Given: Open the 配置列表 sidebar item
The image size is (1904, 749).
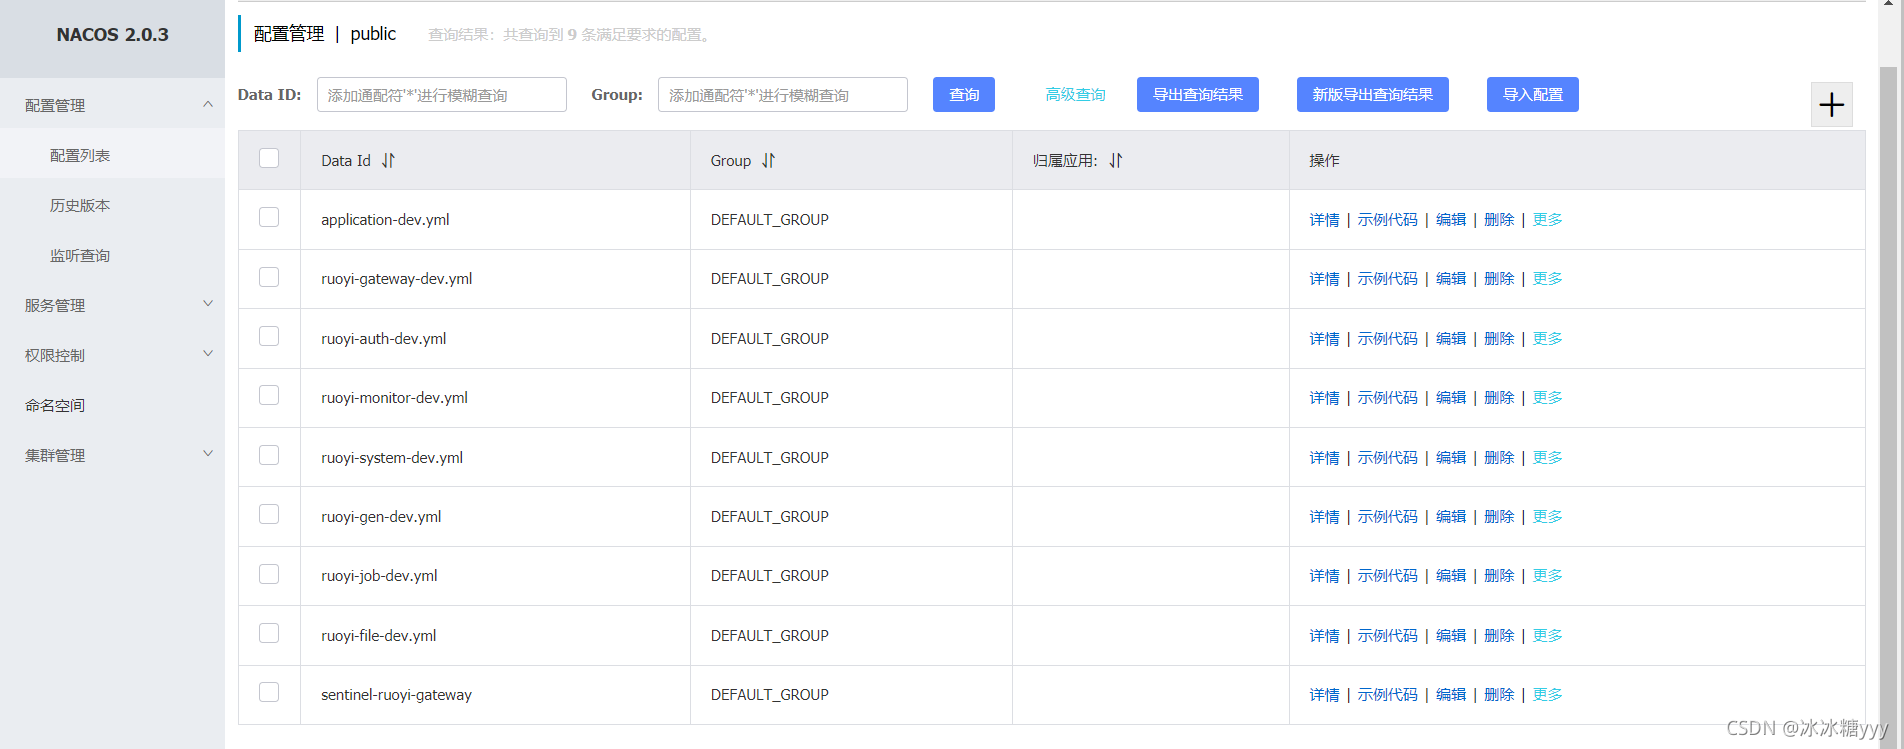Looking at the screenshot, I should click(80, 155).
